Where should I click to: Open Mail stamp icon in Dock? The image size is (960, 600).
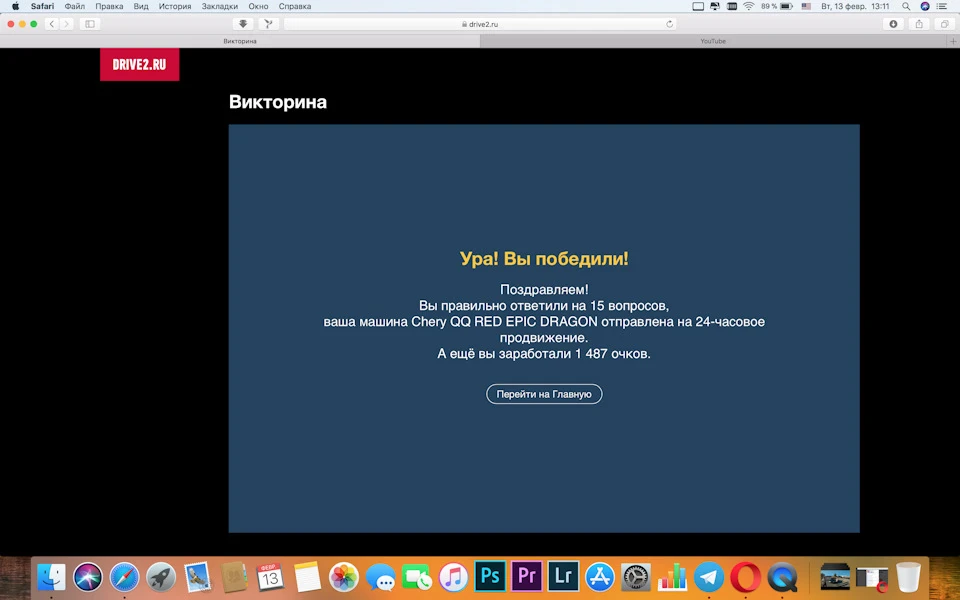click(197, 577)
